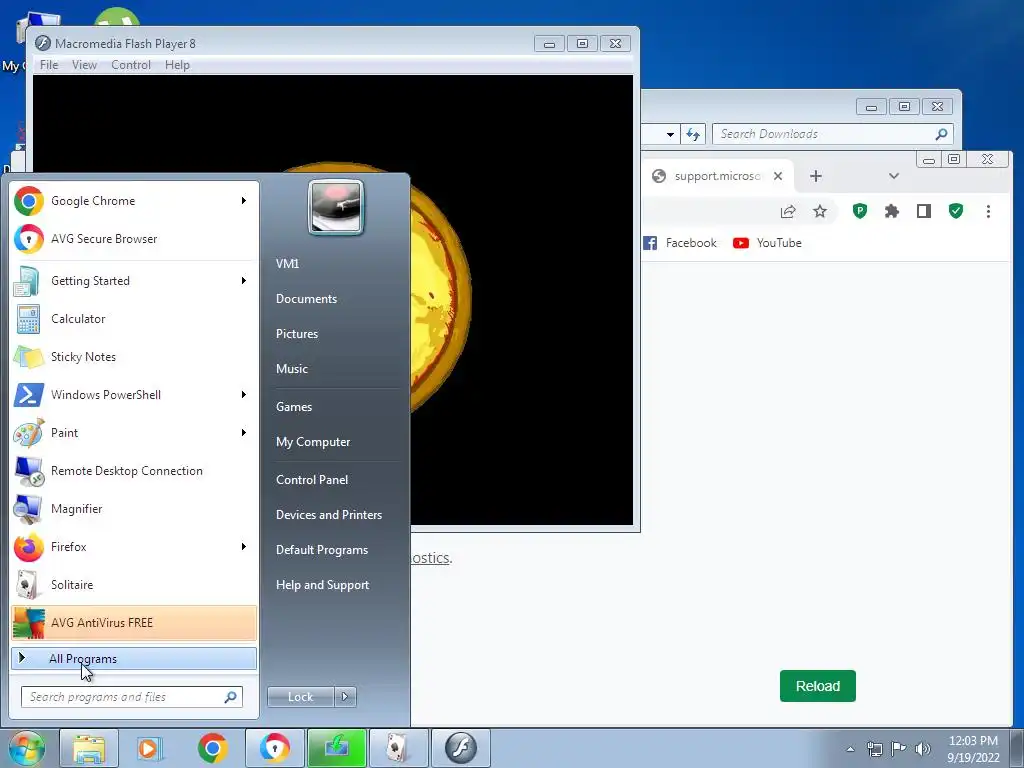Click the green P shield extension
The image size is (1024, 768).
pyautogui.click(x=860, y=211)
